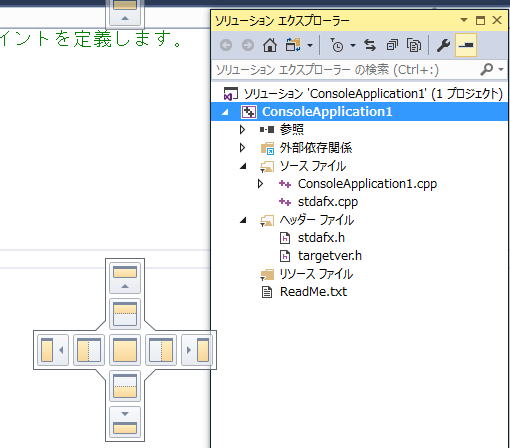Select stdafx.cpp file
The image size is (510, 448).
pyautogui.click(x=328, y=202)
